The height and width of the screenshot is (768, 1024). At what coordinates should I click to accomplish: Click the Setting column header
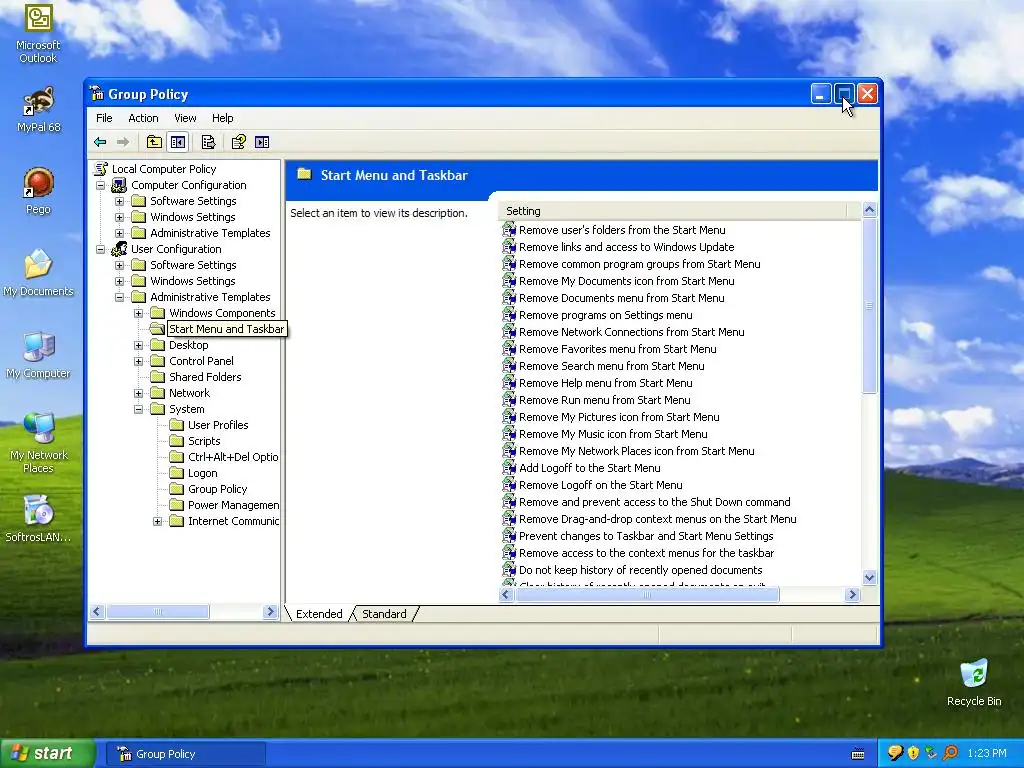pyautogui.click(x=673, y=211)
